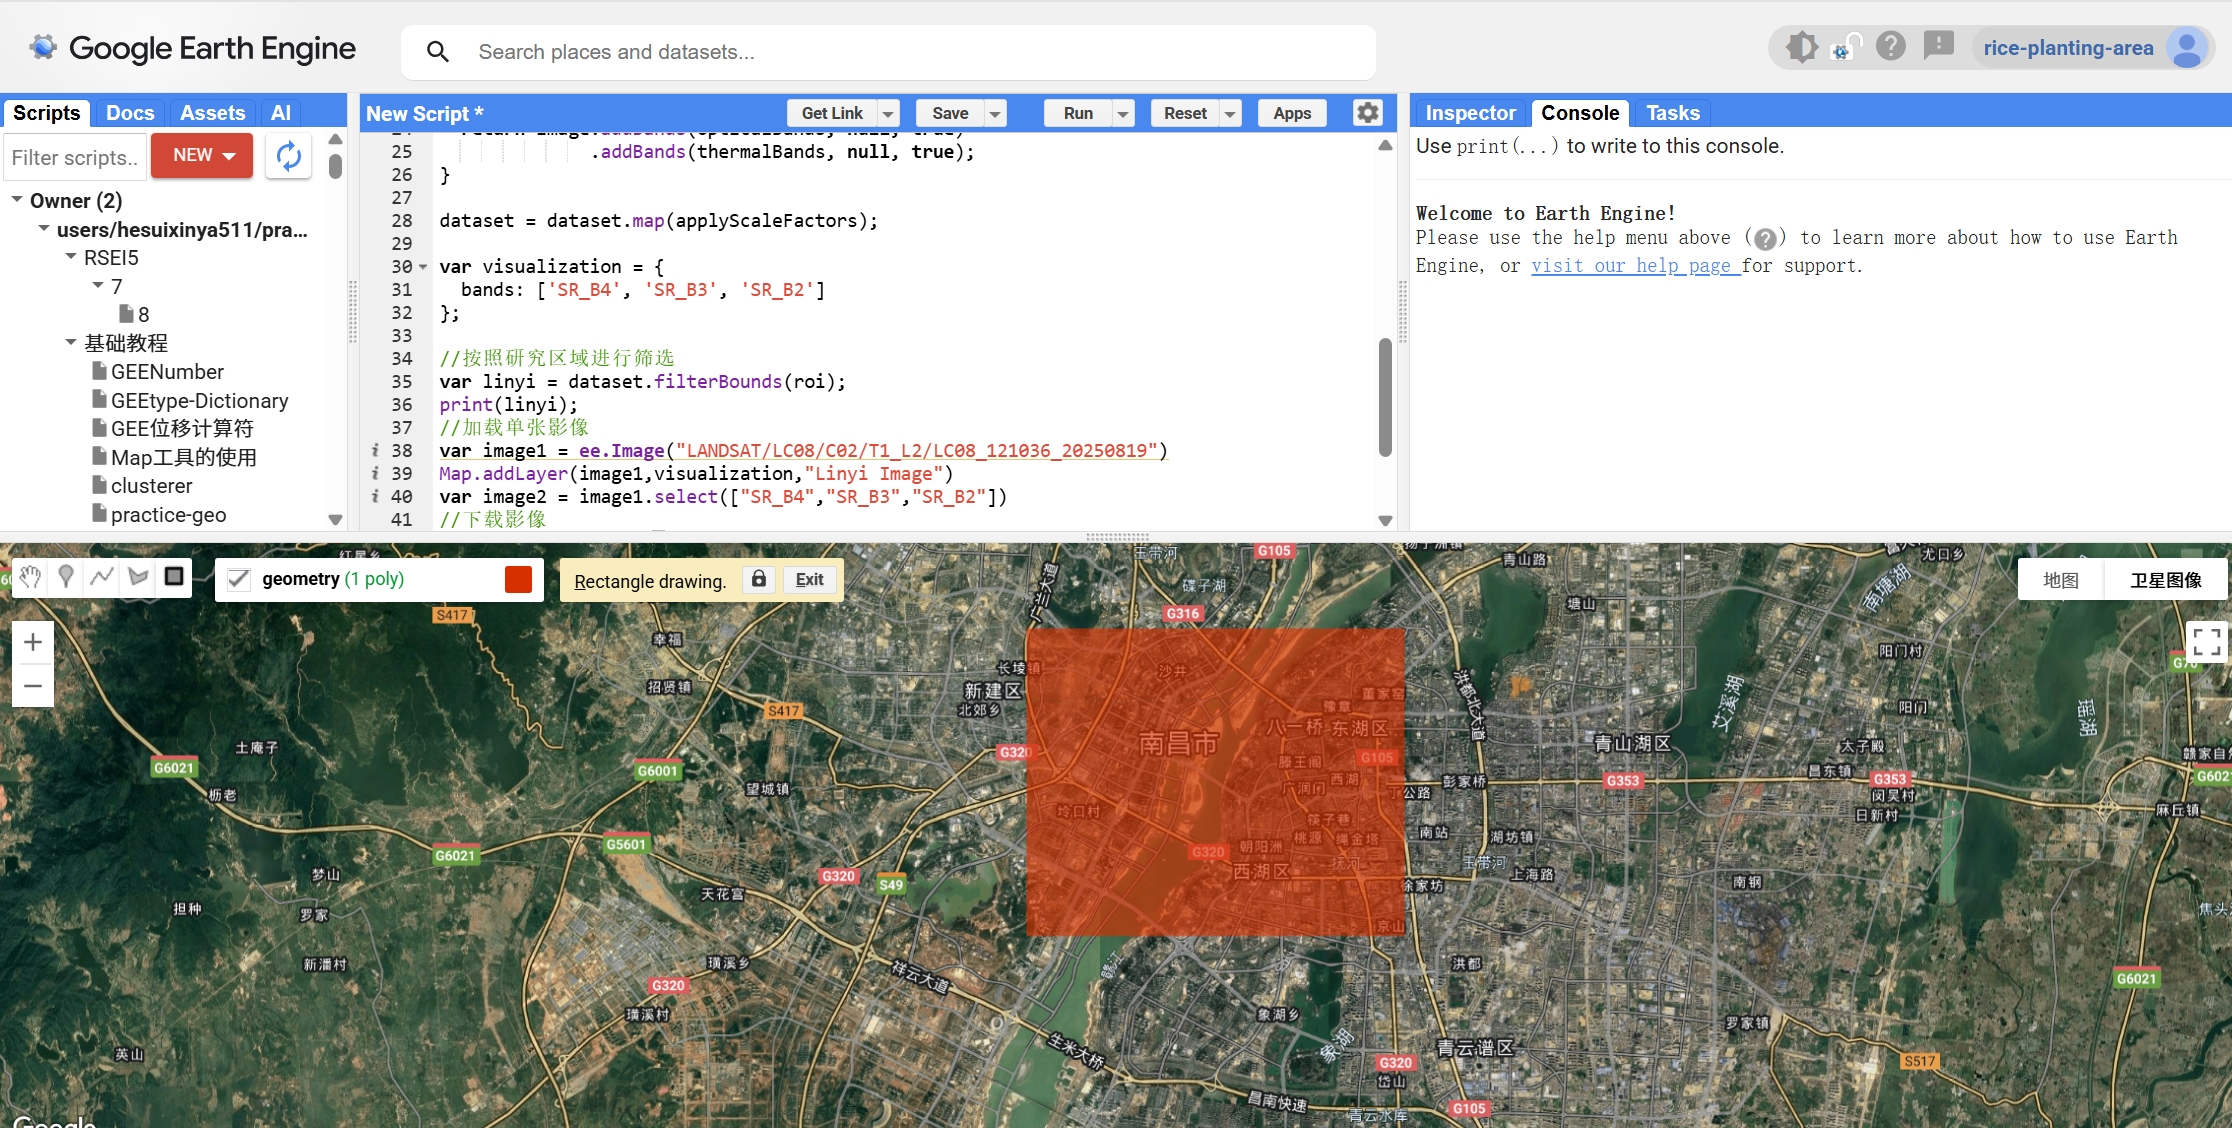Lock the rectangle drawing geometry
The image size is (2232, 1128).
(759, 580)
